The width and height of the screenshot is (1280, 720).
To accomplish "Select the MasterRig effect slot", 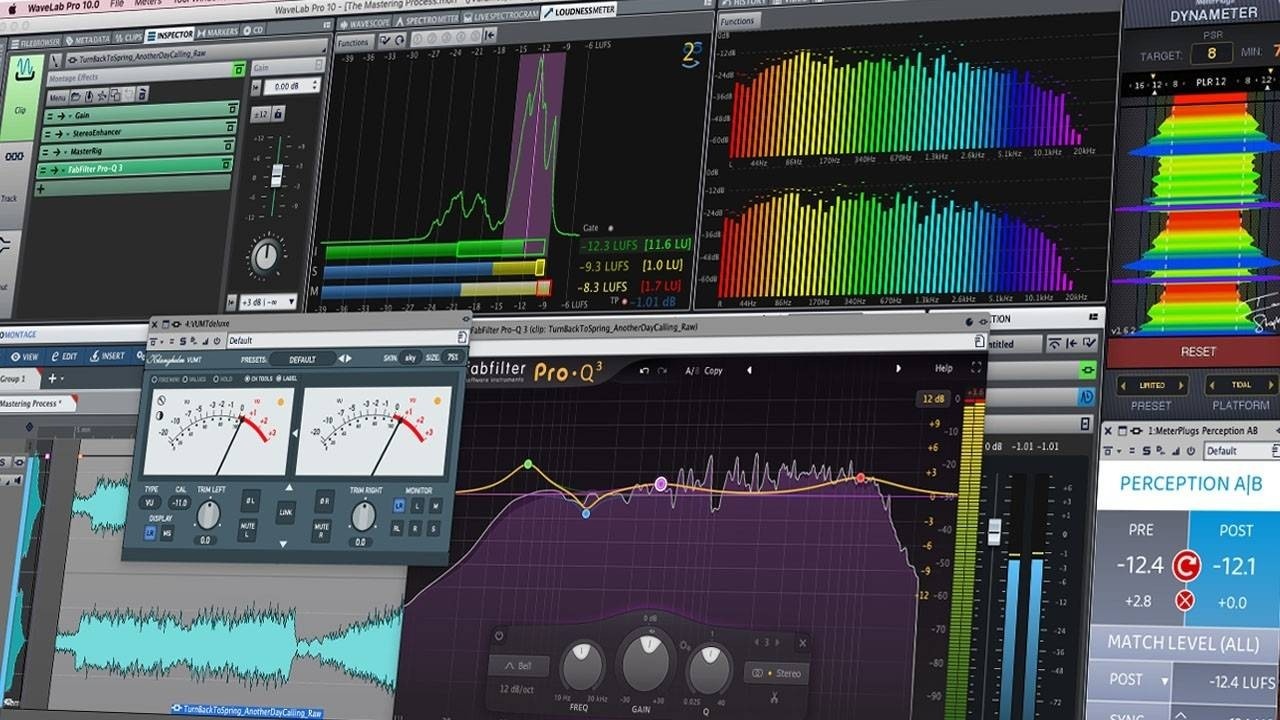I will click(x=136, y=149).
